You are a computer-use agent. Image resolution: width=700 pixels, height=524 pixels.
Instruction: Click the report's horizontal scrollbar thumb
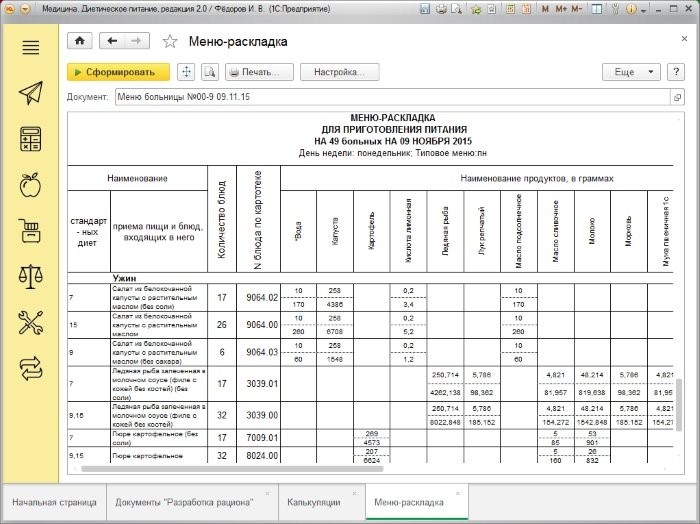pos(232,469)
